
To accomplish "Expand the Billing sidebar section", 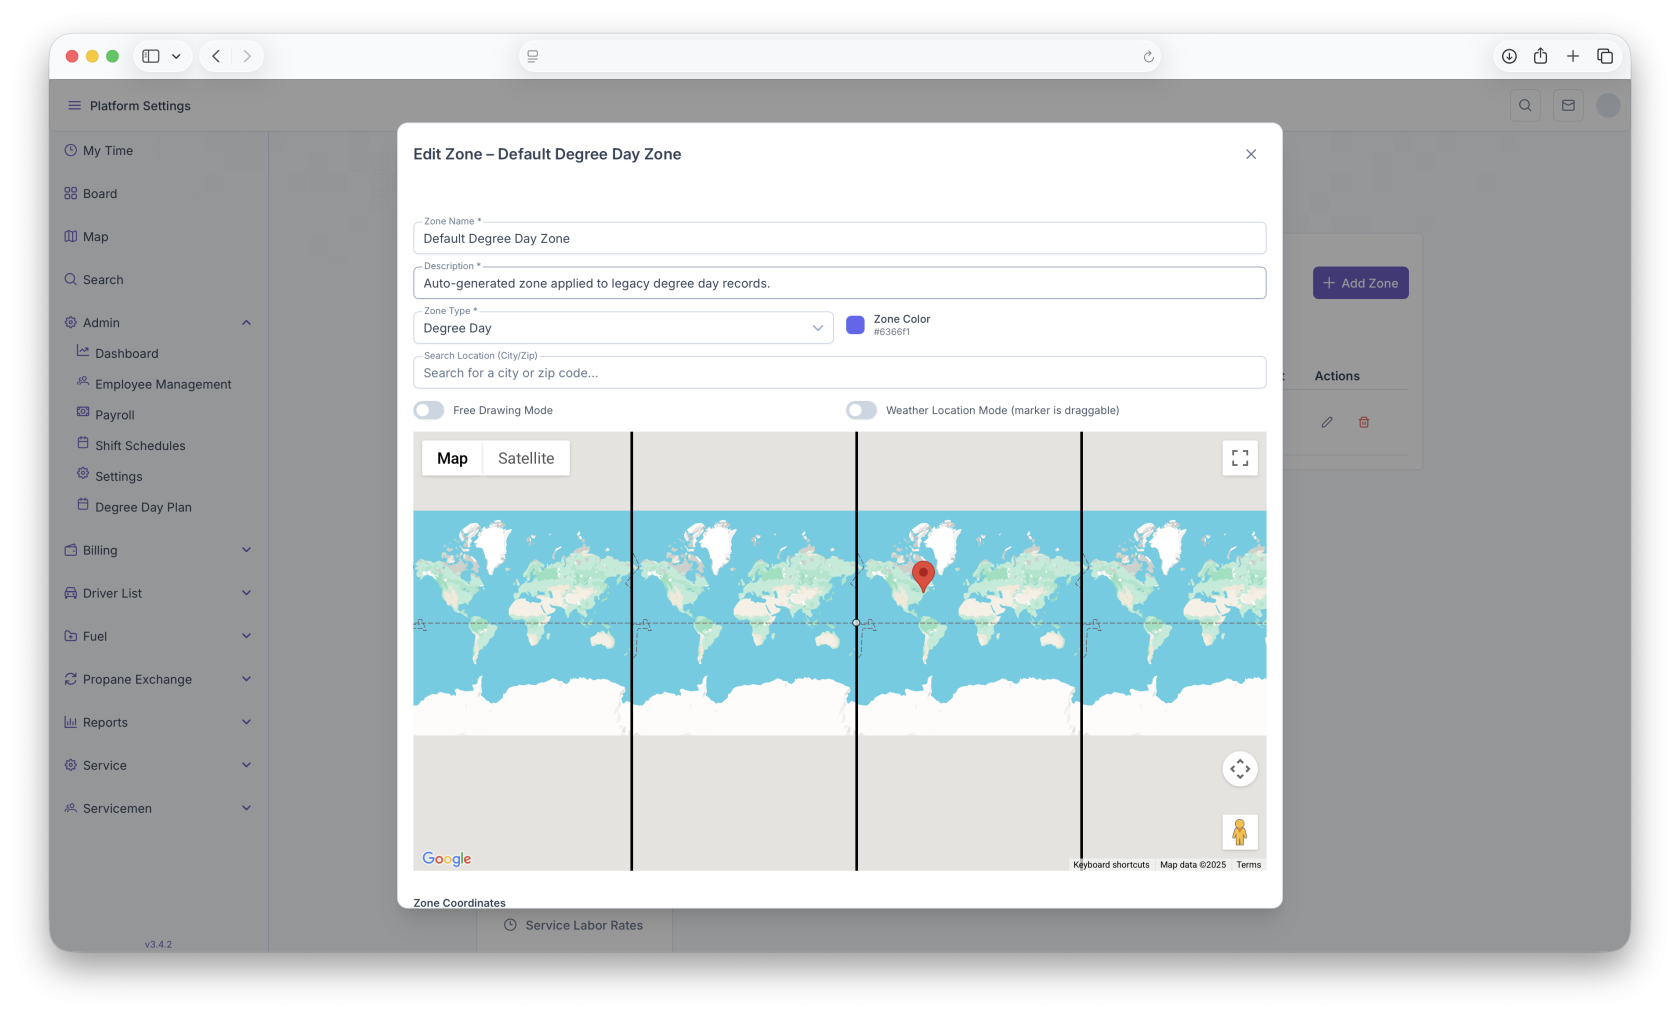I will point(158,550).
